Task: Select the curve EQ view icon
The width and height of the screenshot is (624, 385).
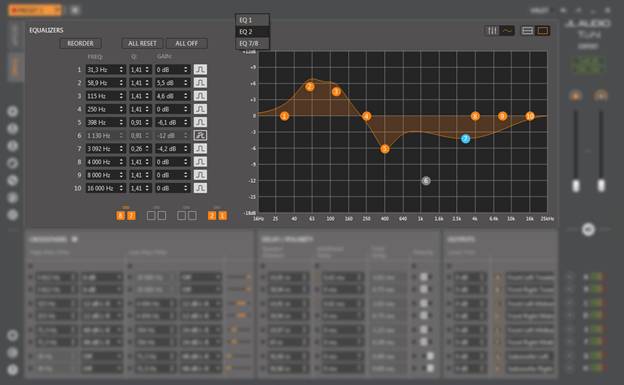Action: pos(507,31)
